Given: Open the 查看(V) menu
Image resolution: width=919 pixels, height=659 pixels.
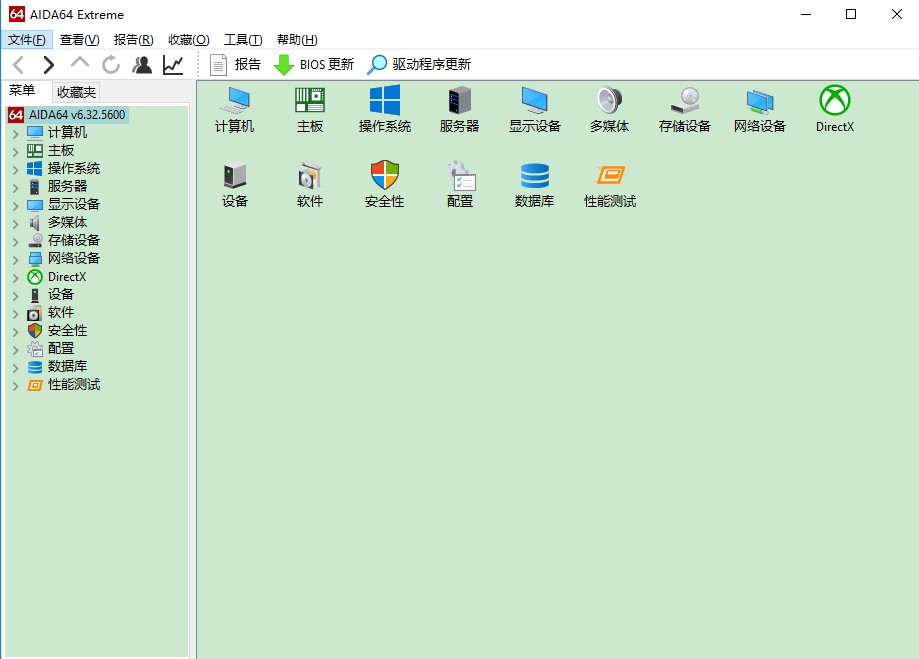Looking at the screenshot, I should click(80, 40).
